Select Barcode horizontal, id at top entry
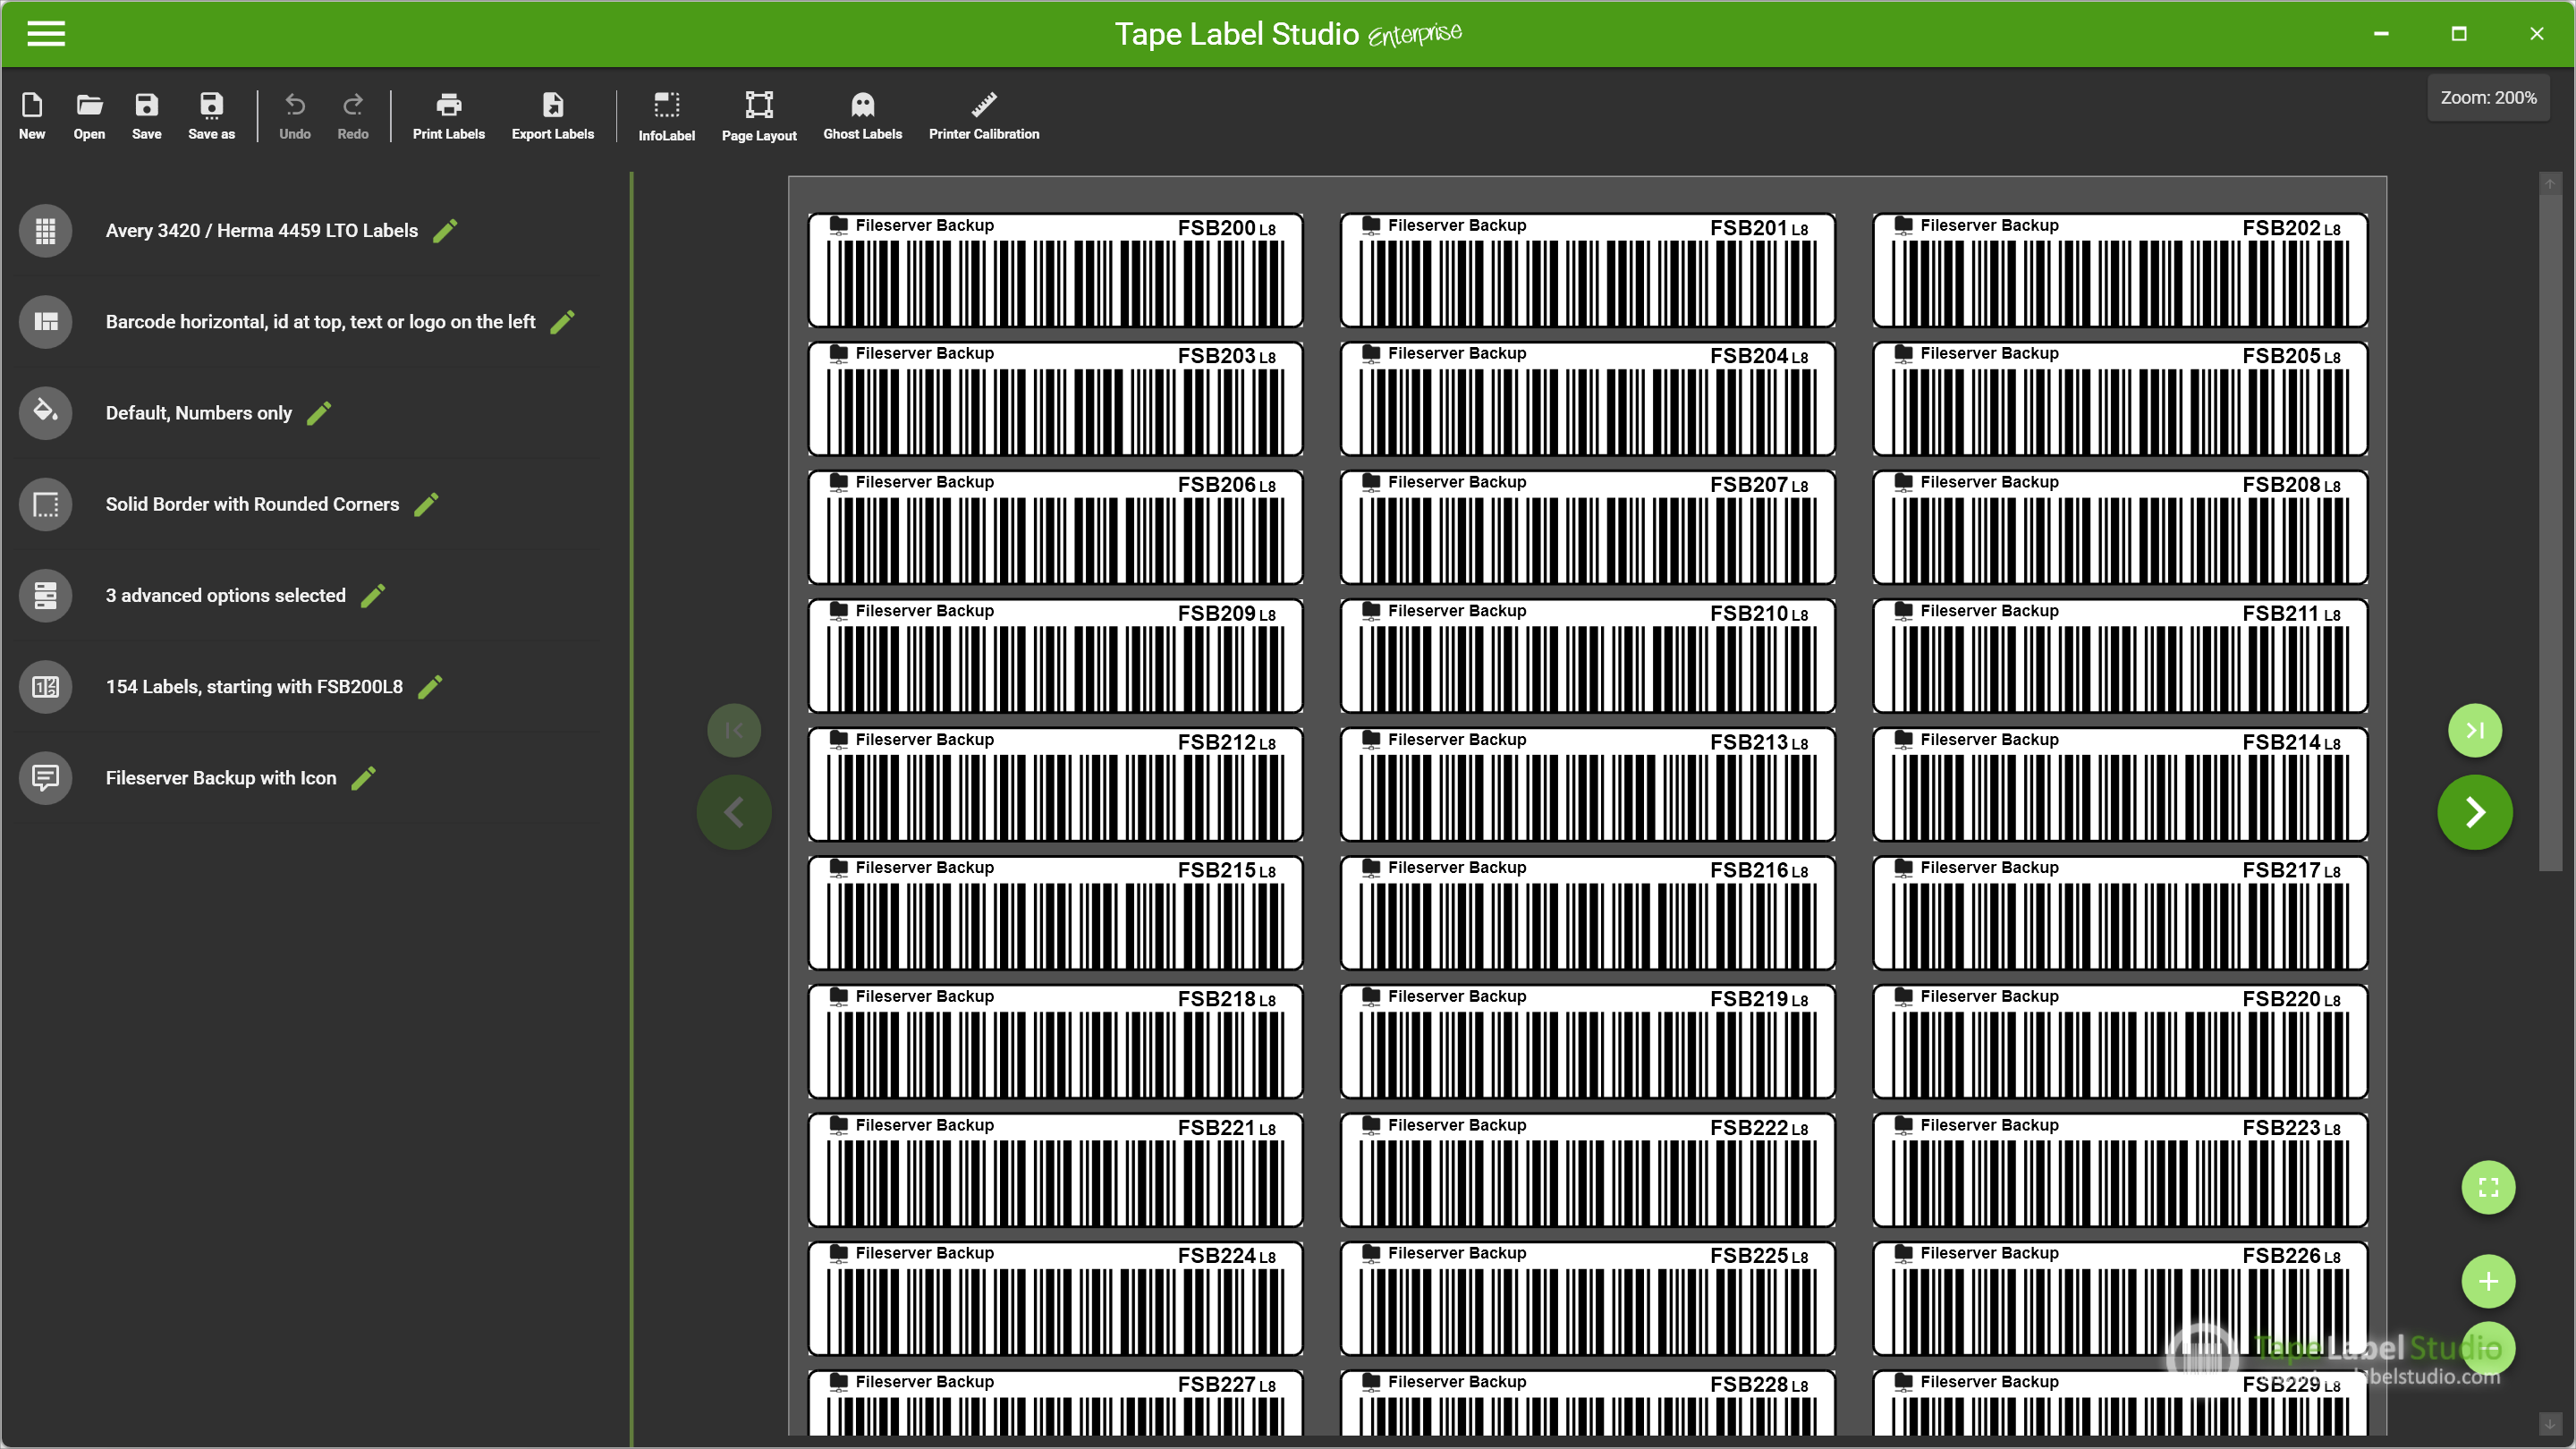This screenshot has width=2576, height=1449. pos(320,322)
